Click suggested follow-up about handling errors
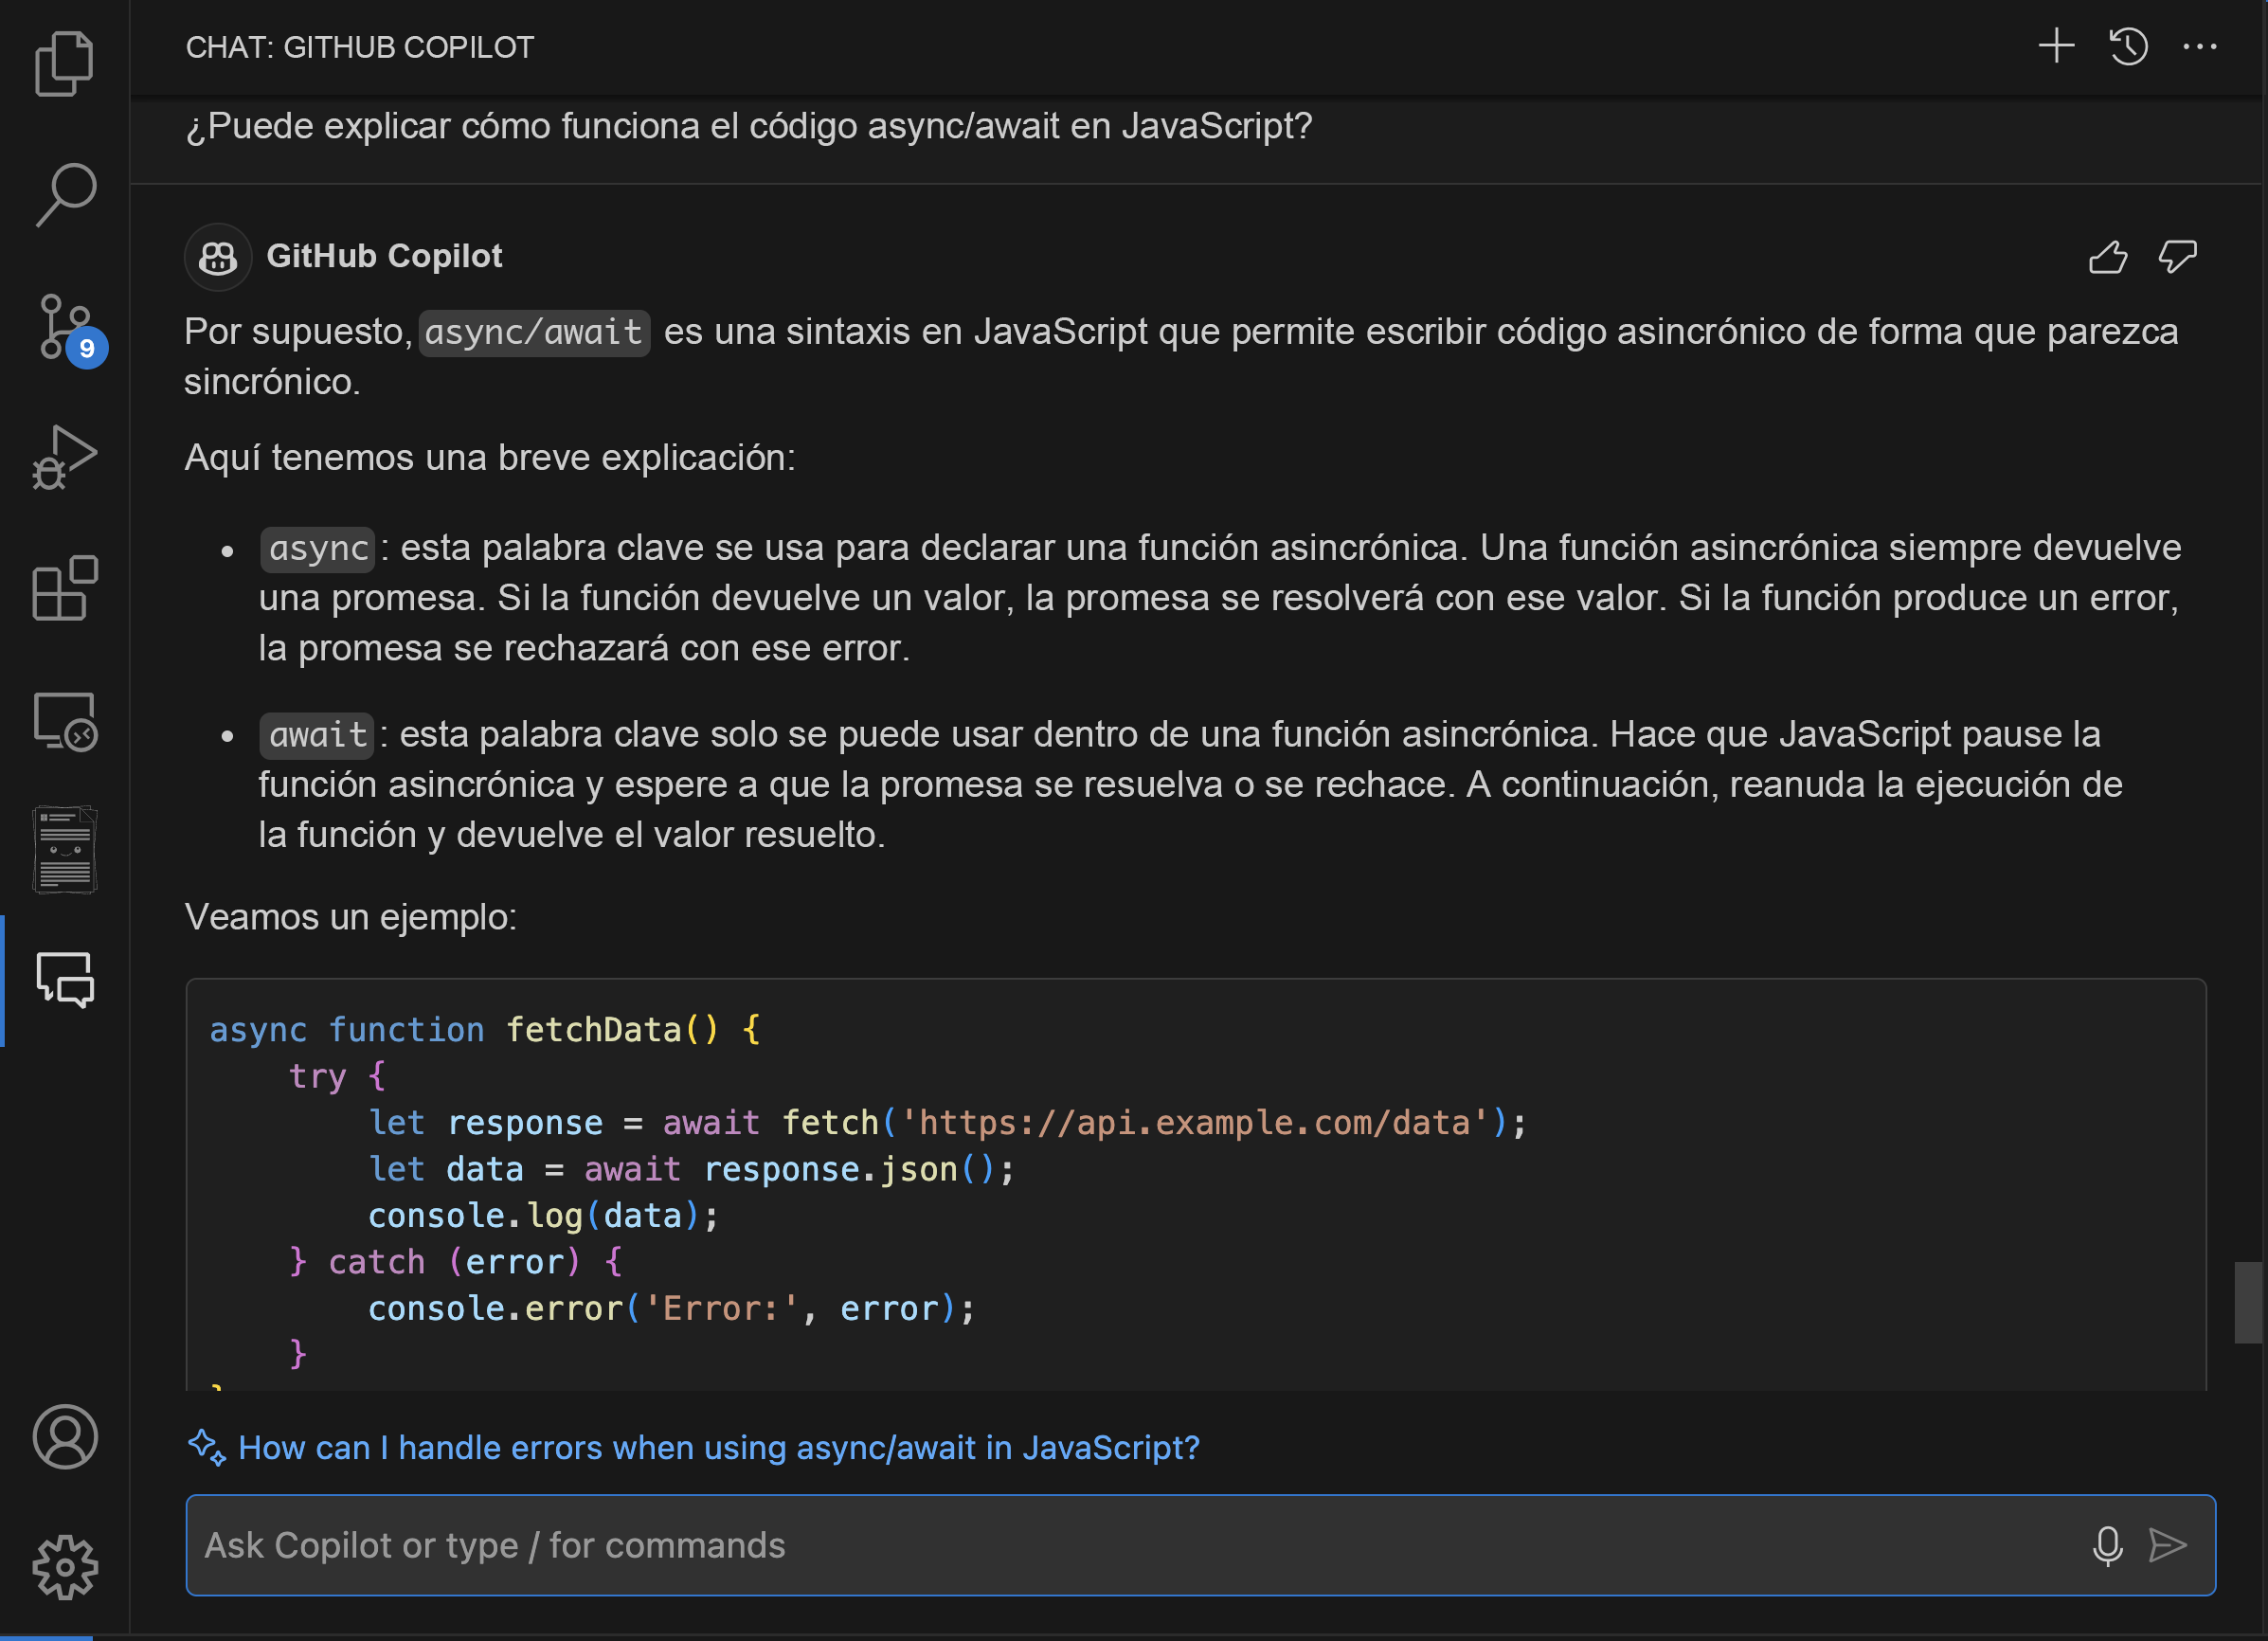2268x1641 pixels. [718, 1447]
